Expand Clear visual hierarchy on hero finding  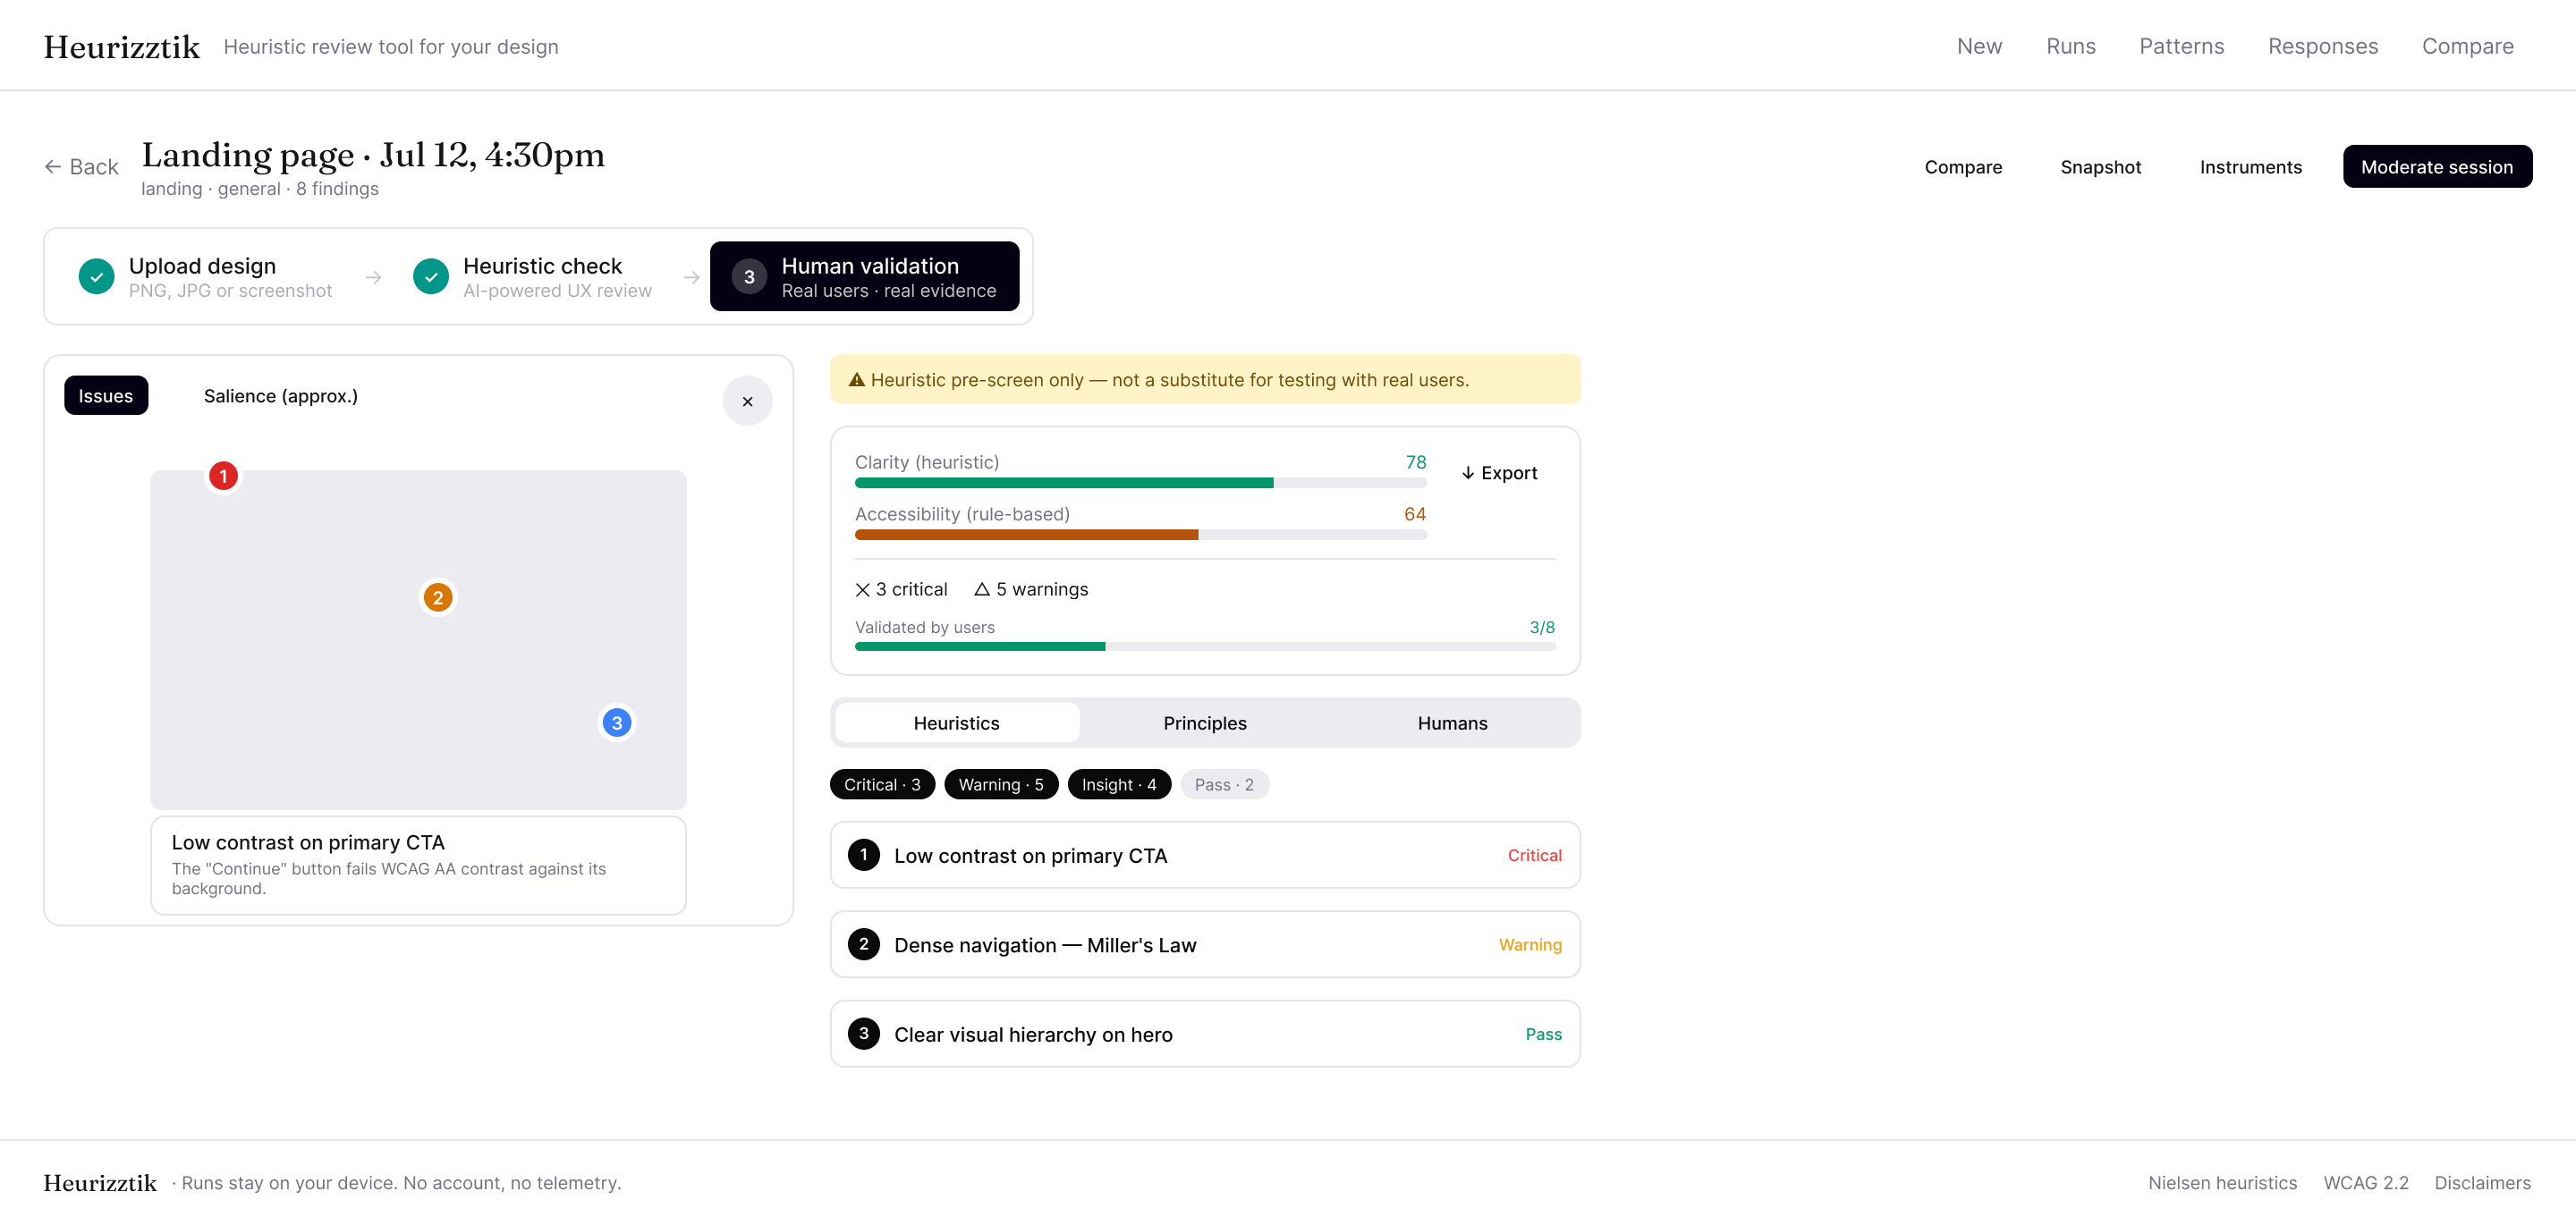click(1205, 1034)
